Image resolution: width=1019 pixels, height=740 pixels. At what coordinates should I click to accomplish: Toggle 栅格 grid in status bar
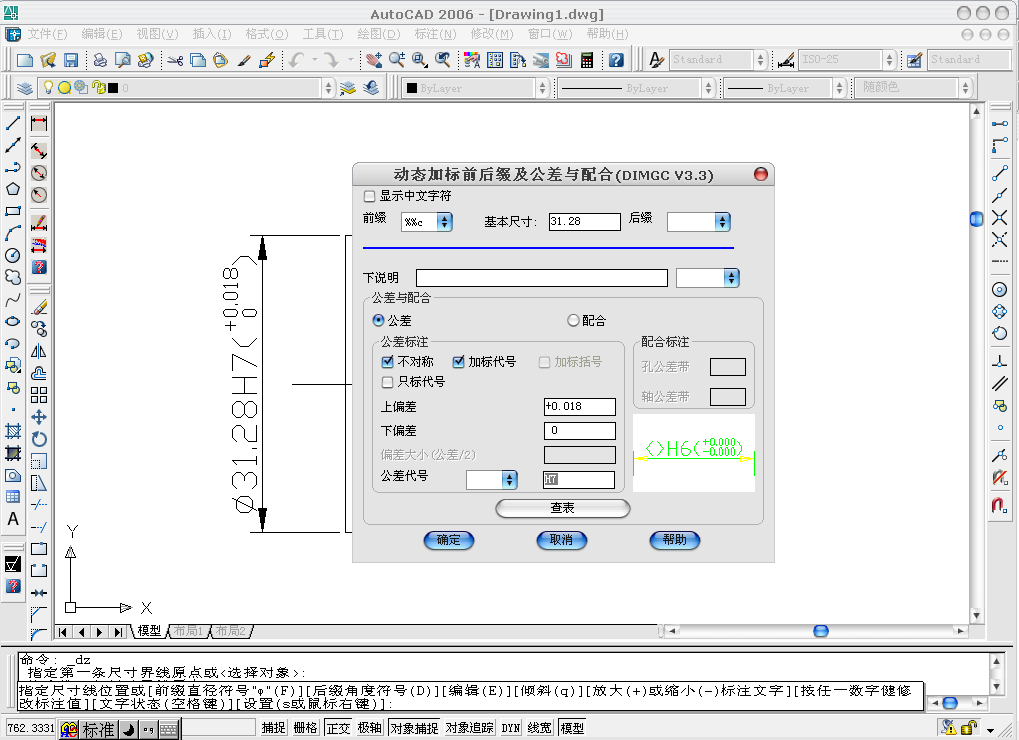[x=305, y=728]
